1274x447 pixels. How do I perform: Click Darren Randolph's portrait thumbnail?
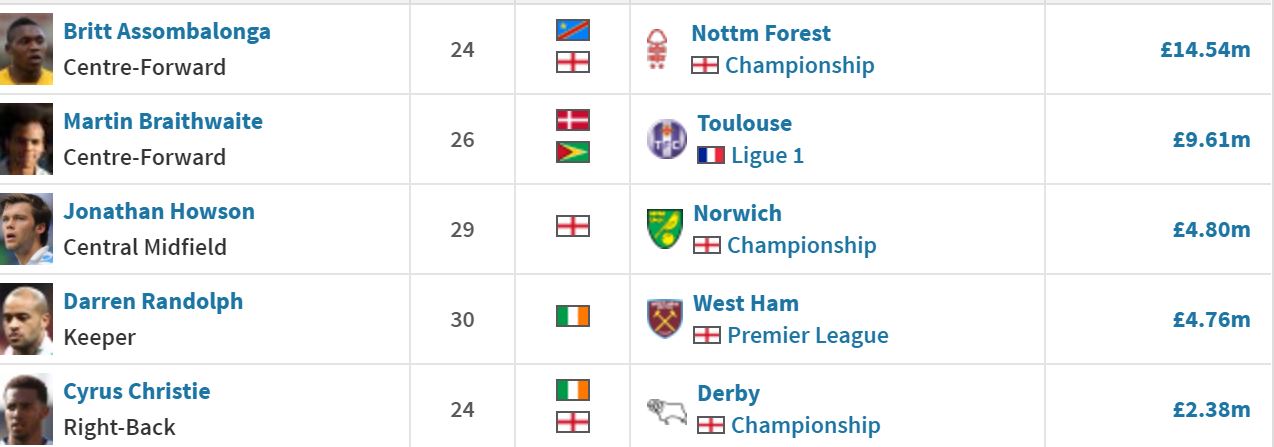pyautogui.click(x=26, y=319)
